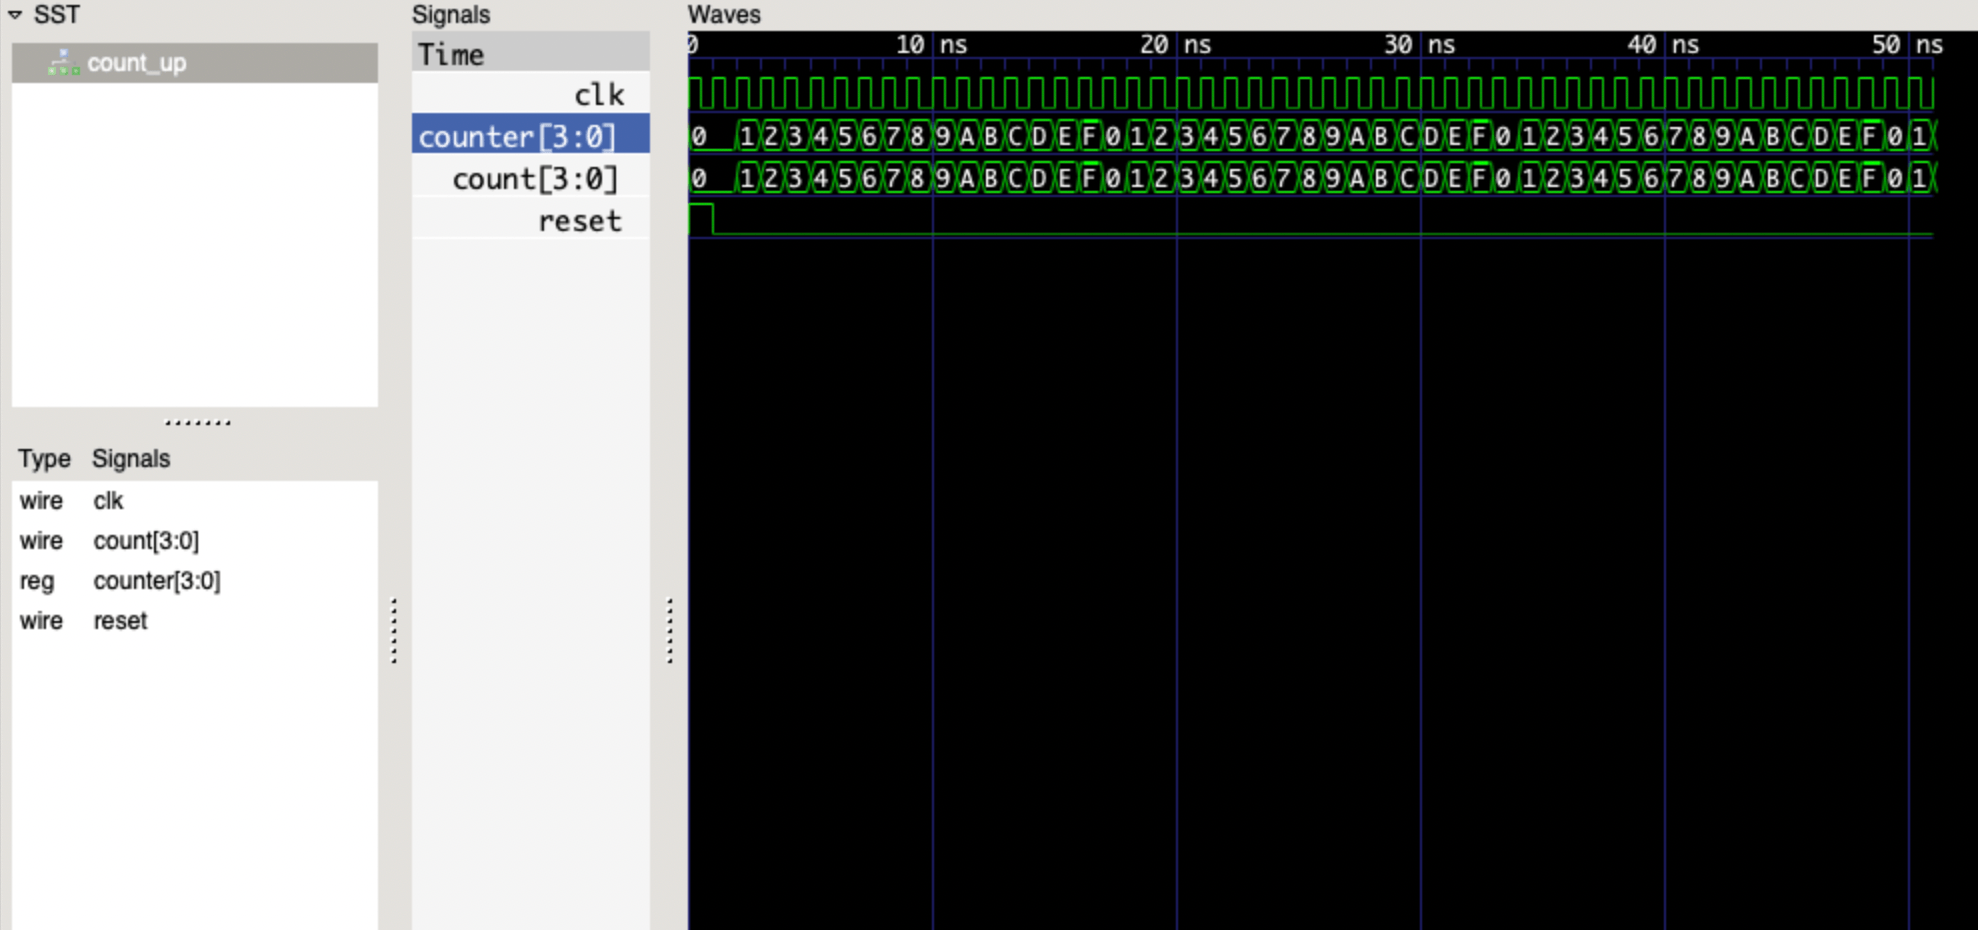Image resolution: width=1978 pixels, height=930 pixels.
Task: Click the divider handle between SST and Signals
Action: coord(394,630)
